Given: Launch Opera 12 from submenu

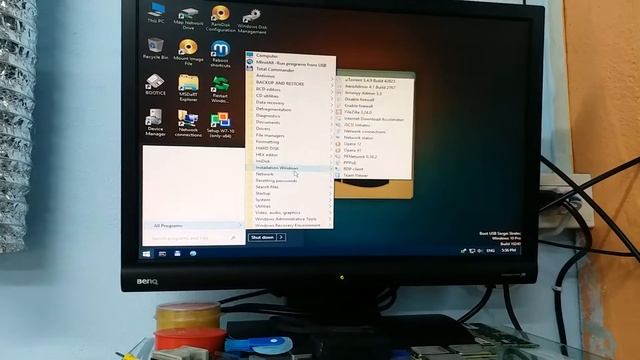Looking at the screenshot, I should point(373,144).
